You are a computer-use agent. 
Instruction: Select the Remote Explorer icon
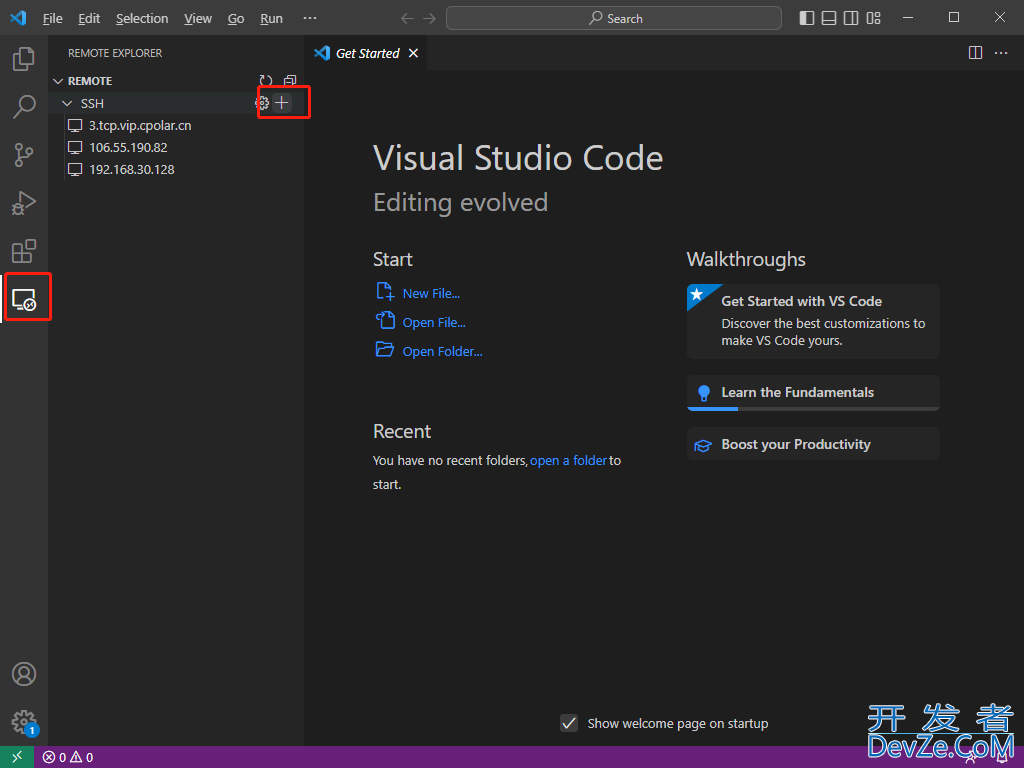click(x=24, y=300)
